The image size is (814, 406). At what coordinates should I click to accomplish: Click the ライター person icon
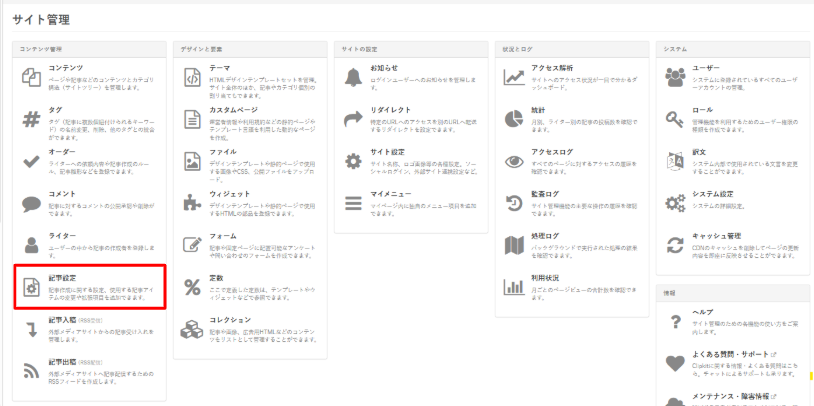31,245
